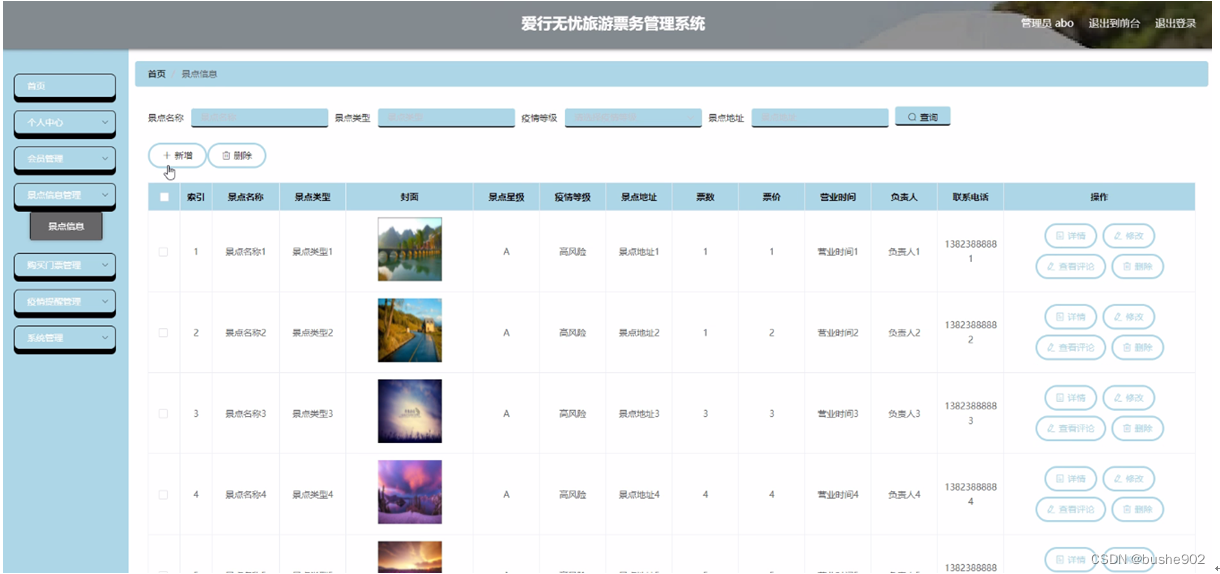Click 删除 in the 景点名称4 row
The width and height of the screenshot is (1220, 574).
[x=1138, y=509]
